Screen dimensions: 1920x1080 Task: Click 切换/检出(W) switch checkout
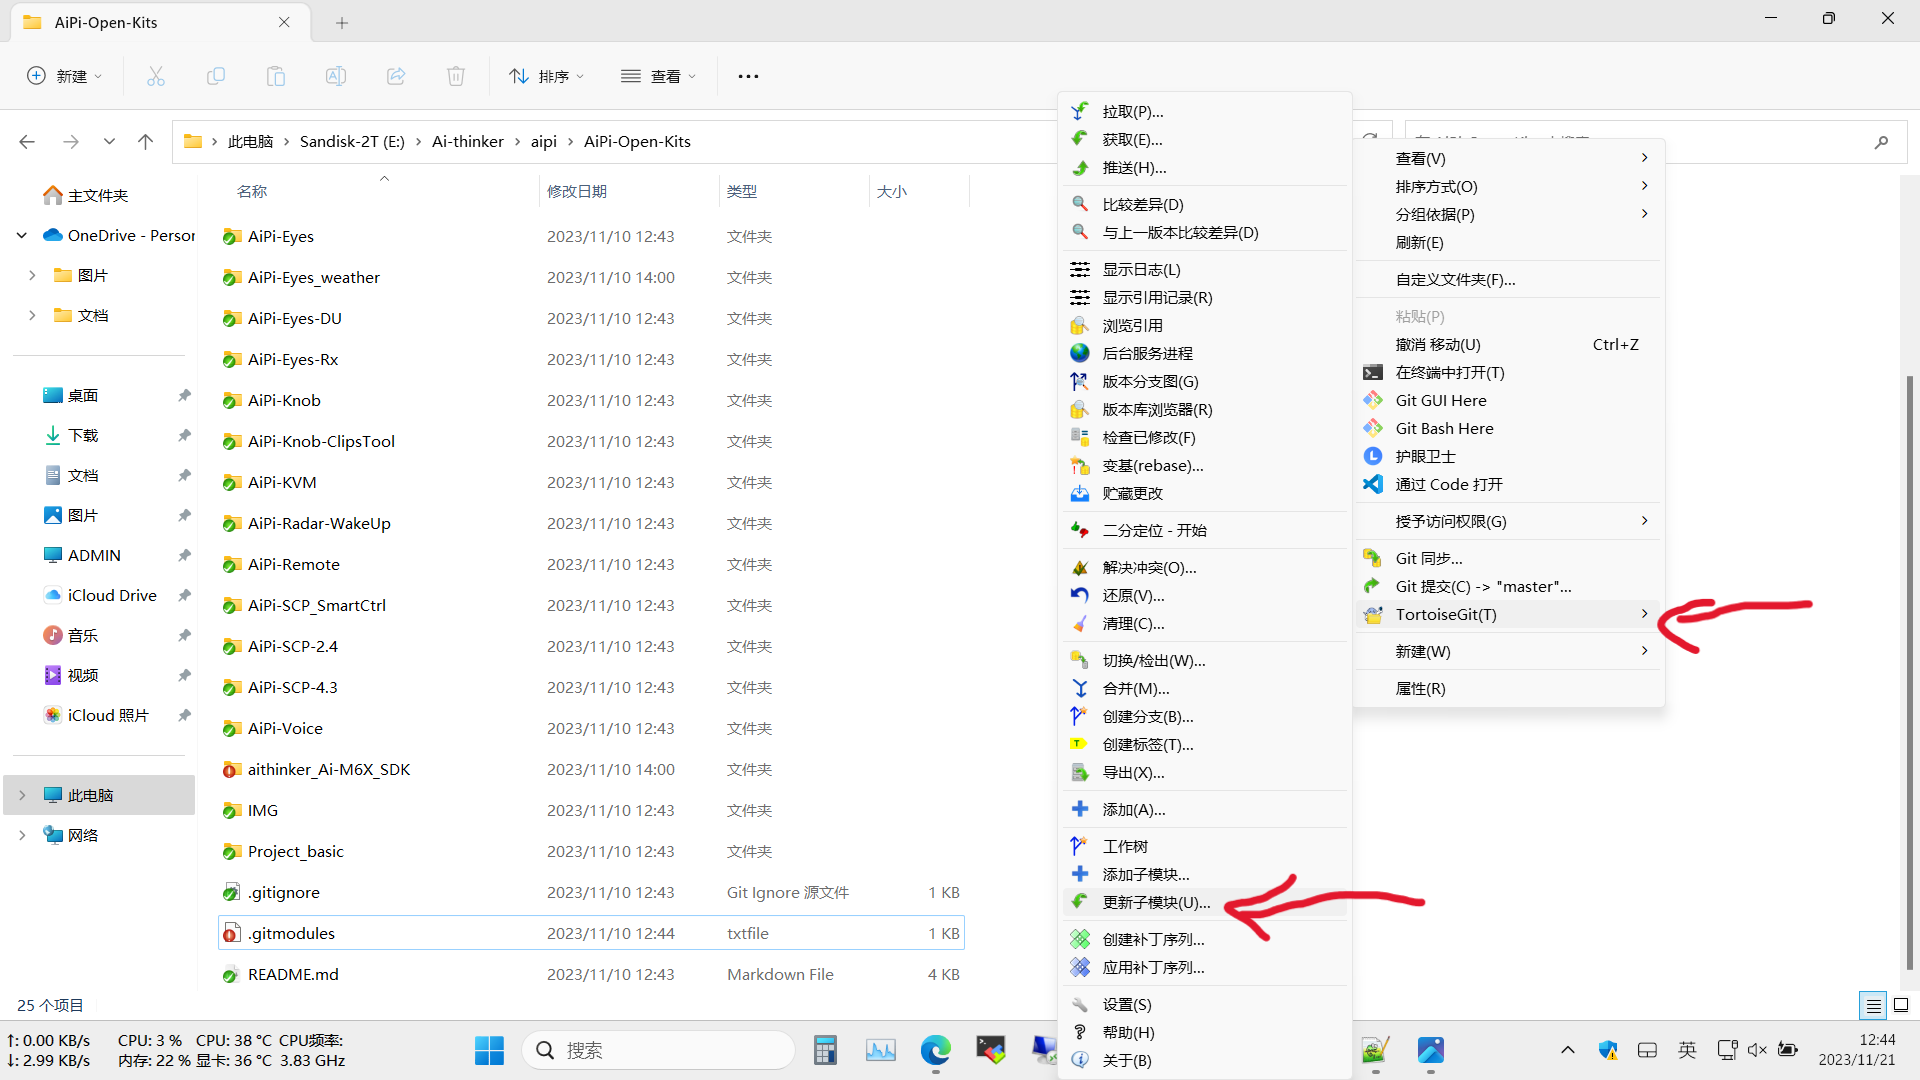click(x=1205, y=660)
